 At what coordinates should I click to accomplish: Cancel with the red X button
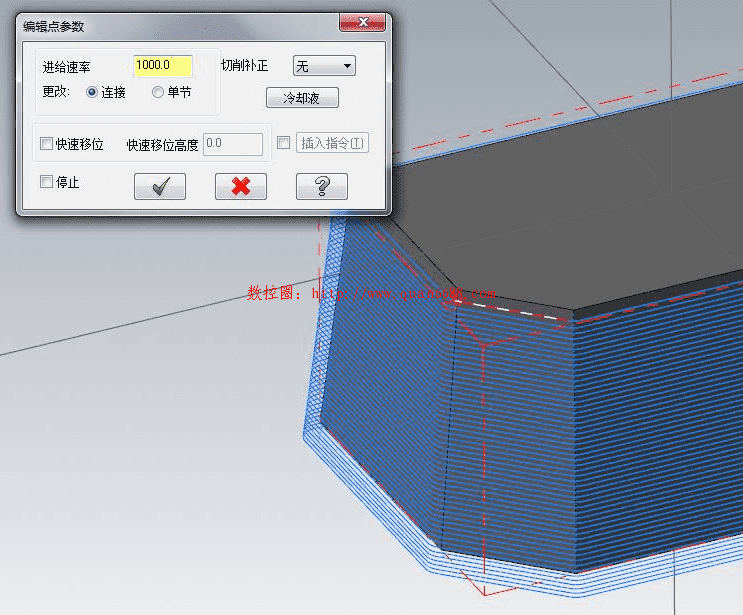click(241, 186)
